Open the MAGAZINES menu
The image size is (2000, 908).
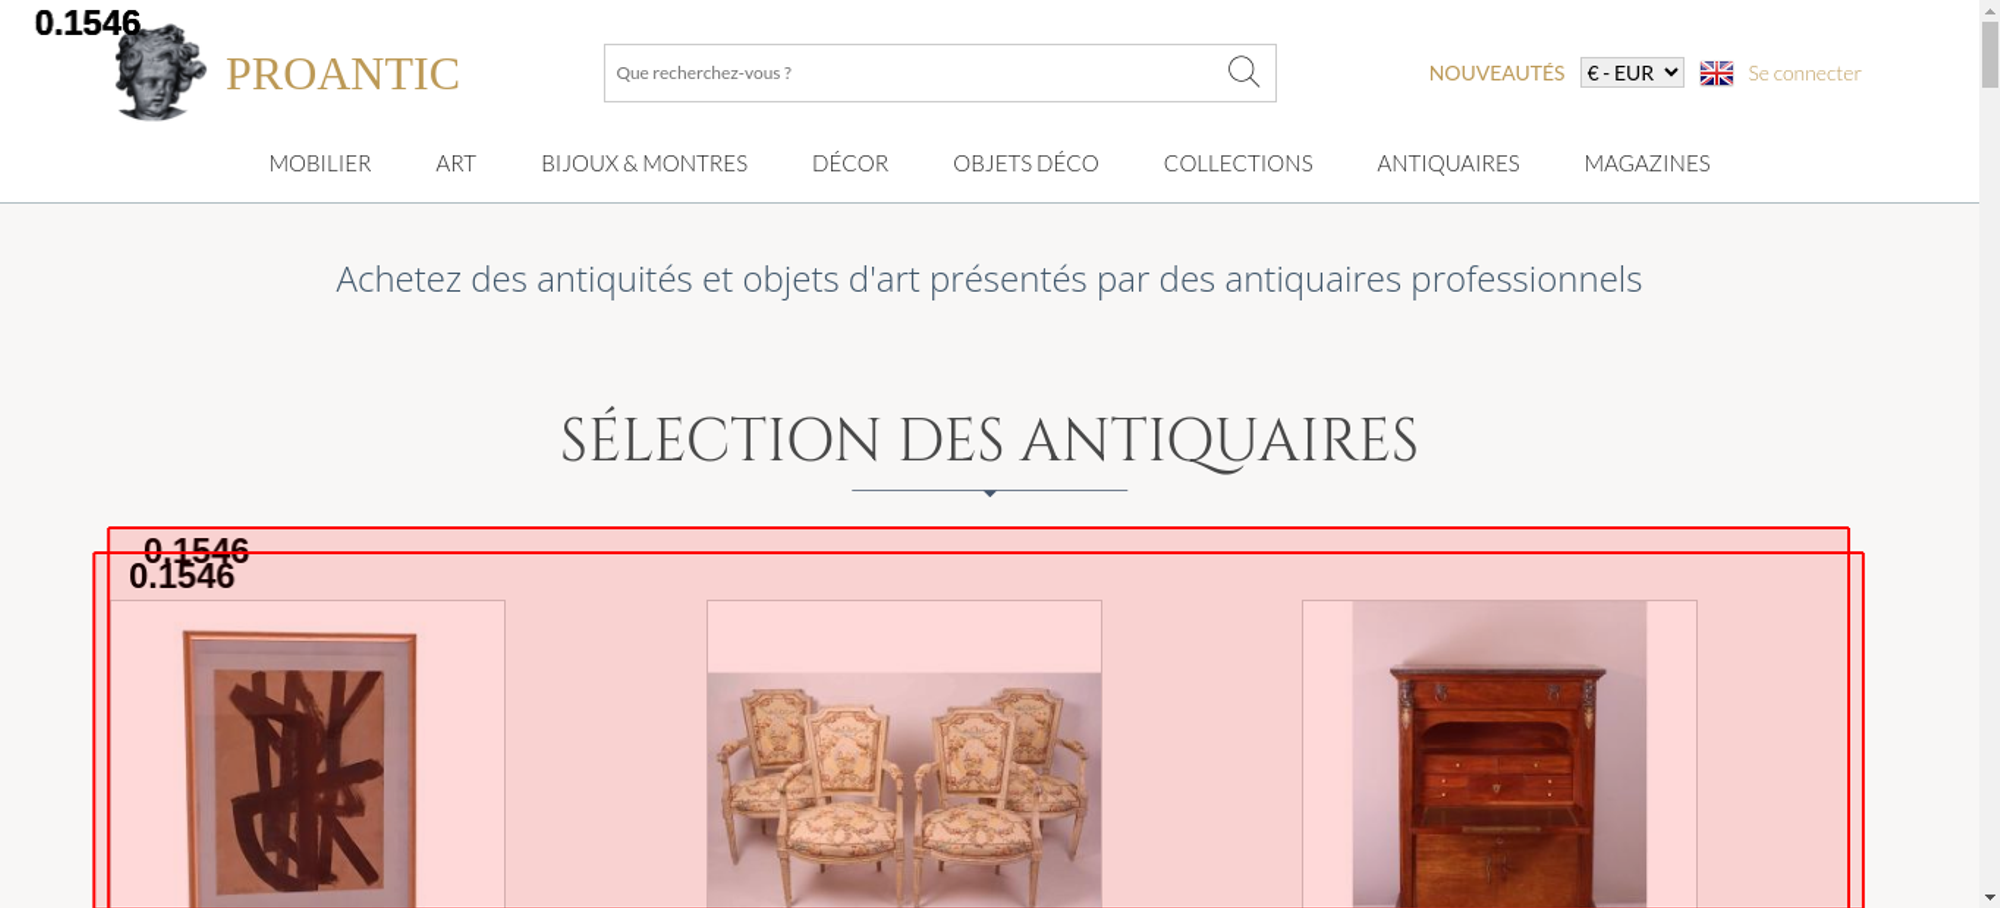[x=1647, y=163]
